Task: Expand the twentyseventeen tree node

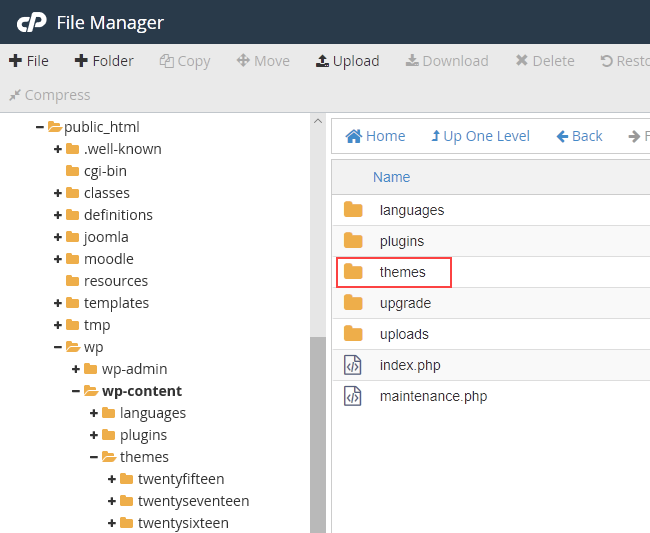Action: point(112,501)
